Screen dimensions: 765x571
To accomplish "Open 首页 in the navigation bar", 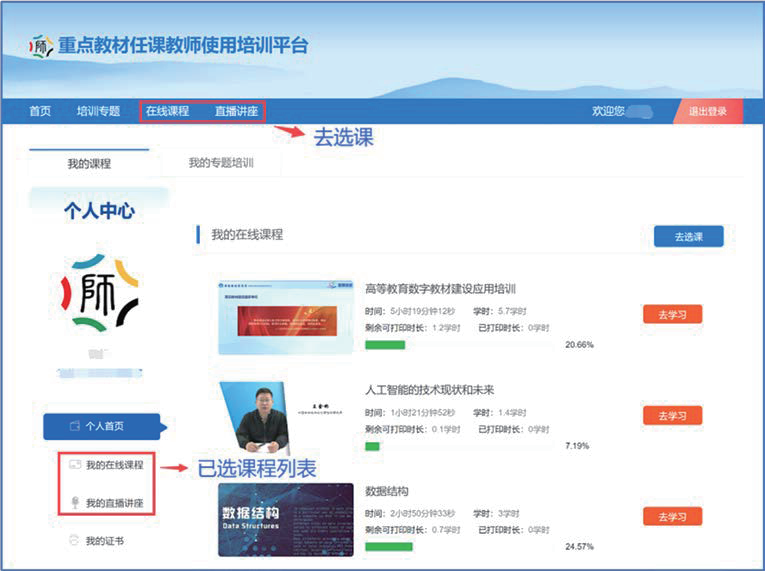I will [40, 111].
